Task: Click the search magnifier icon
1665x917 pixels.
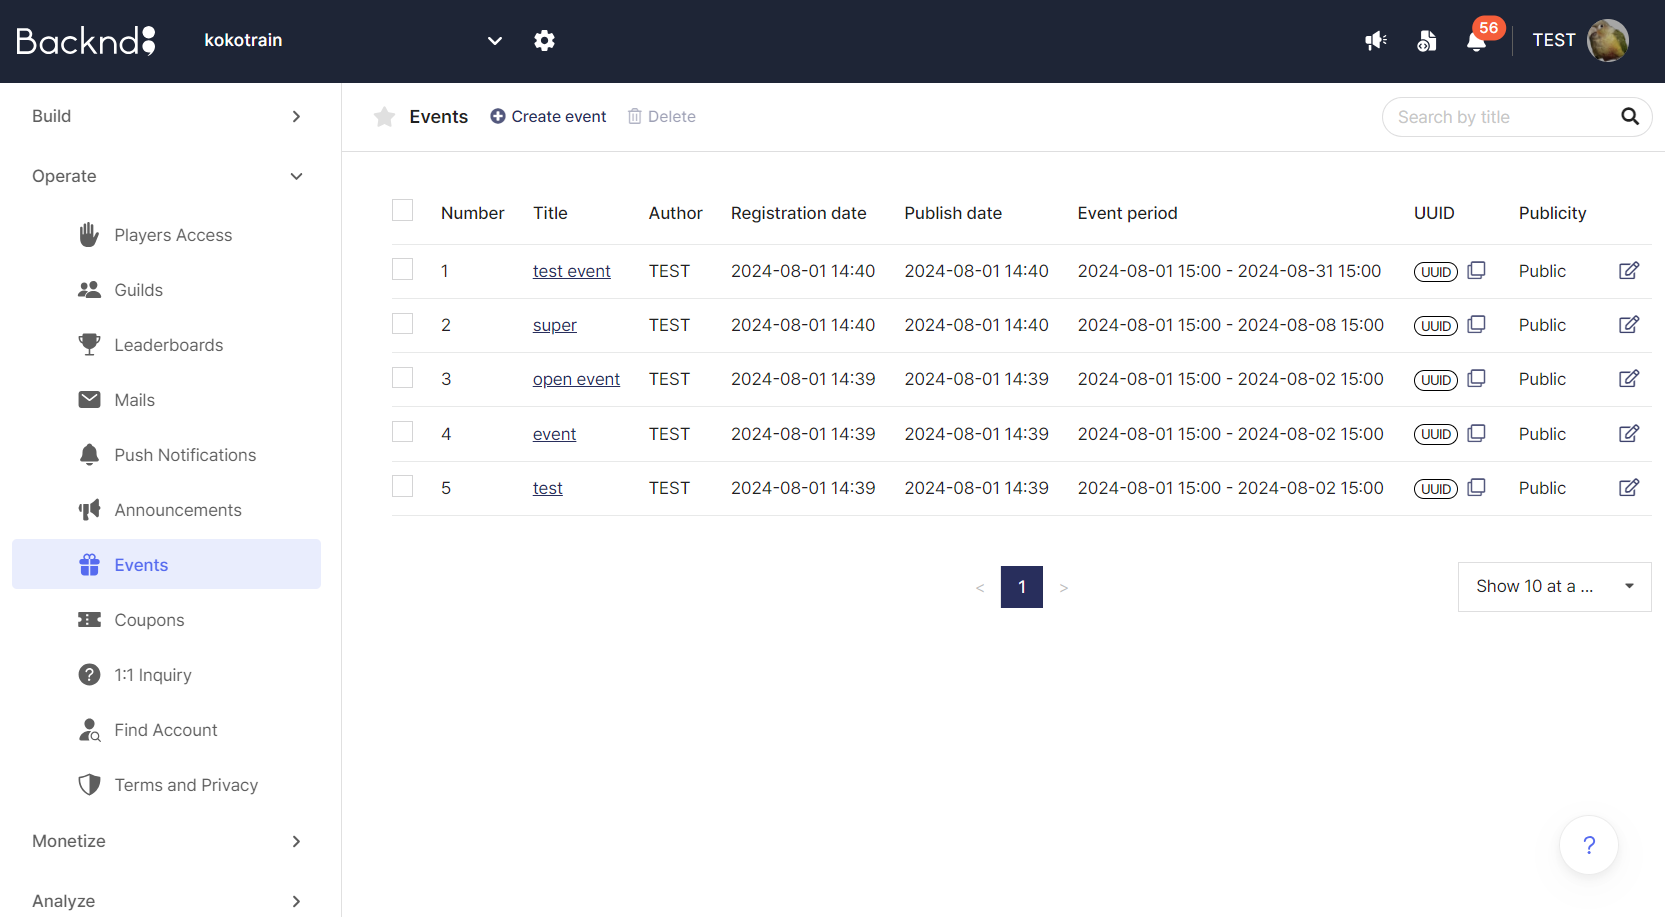Action: (1629, 117)
